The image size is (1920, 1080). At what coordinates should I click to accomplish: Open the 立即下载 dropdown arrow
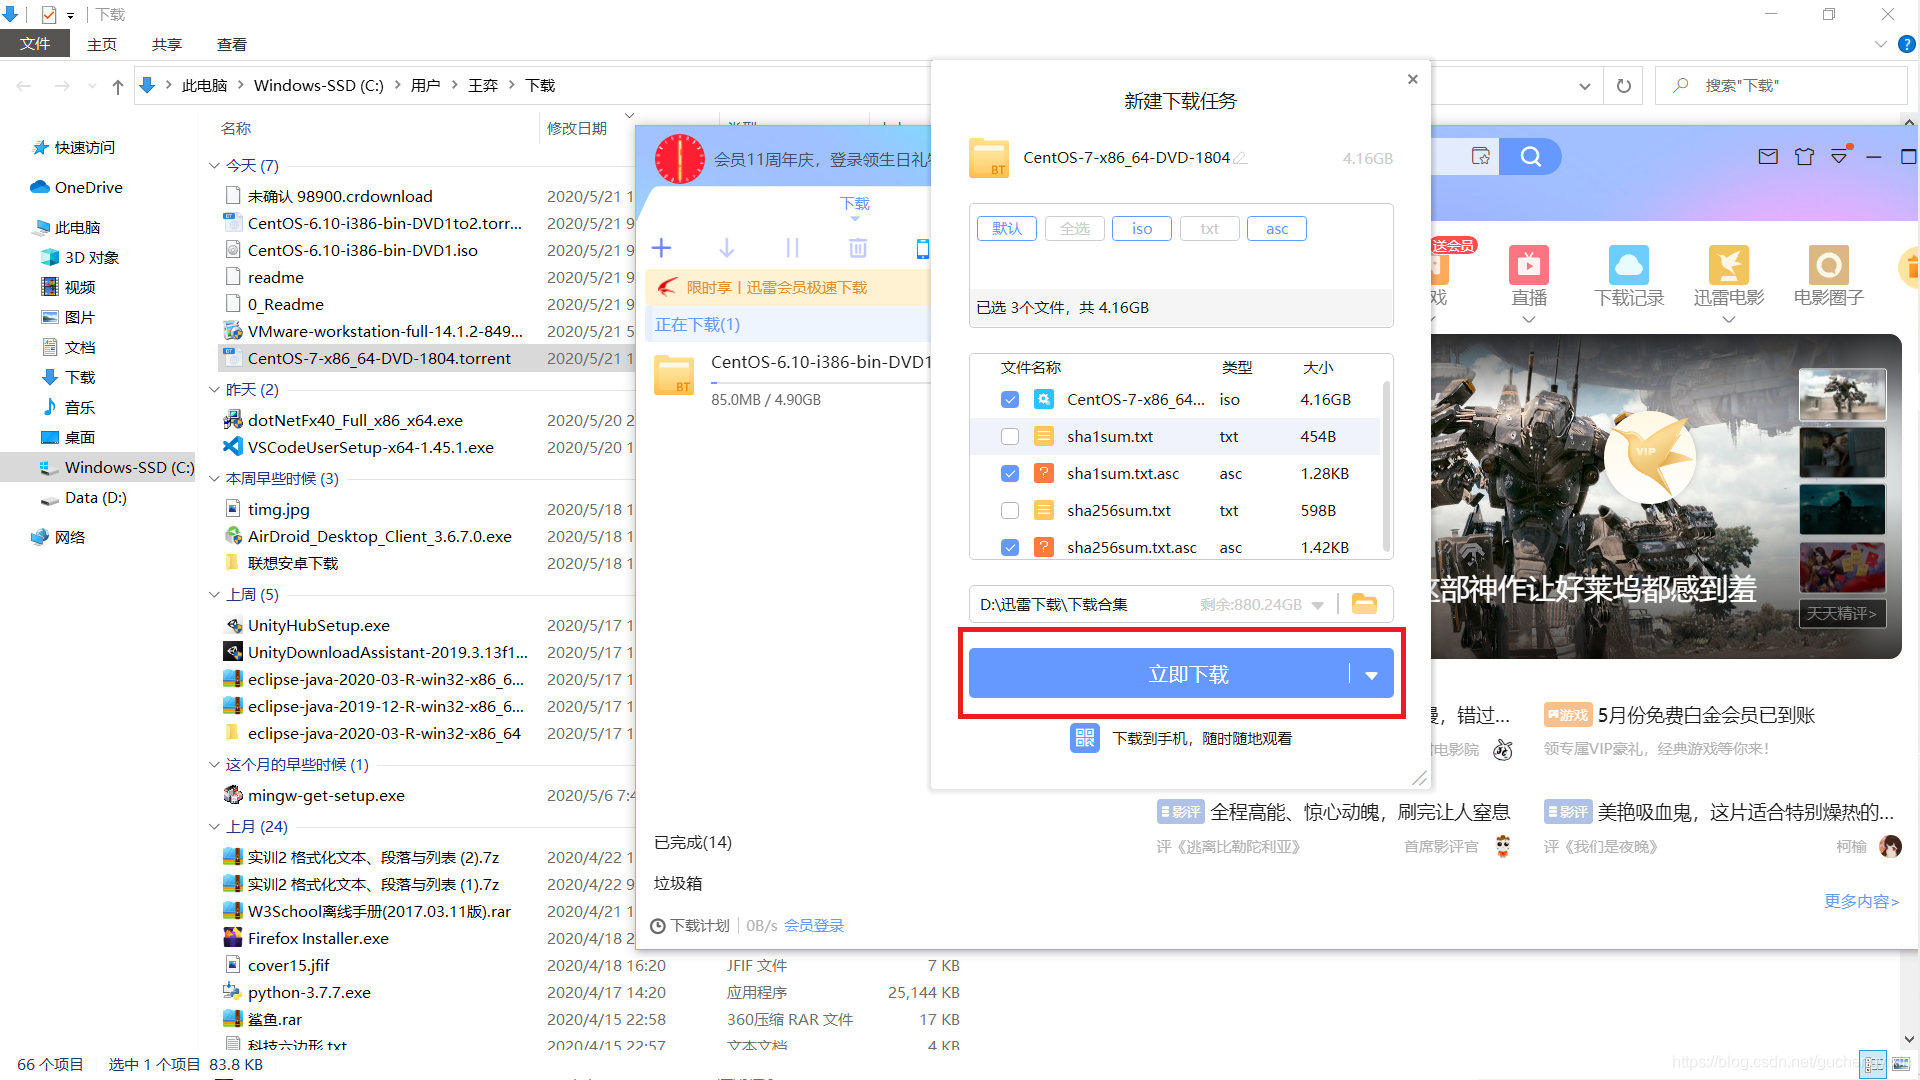pos(1372,675)
